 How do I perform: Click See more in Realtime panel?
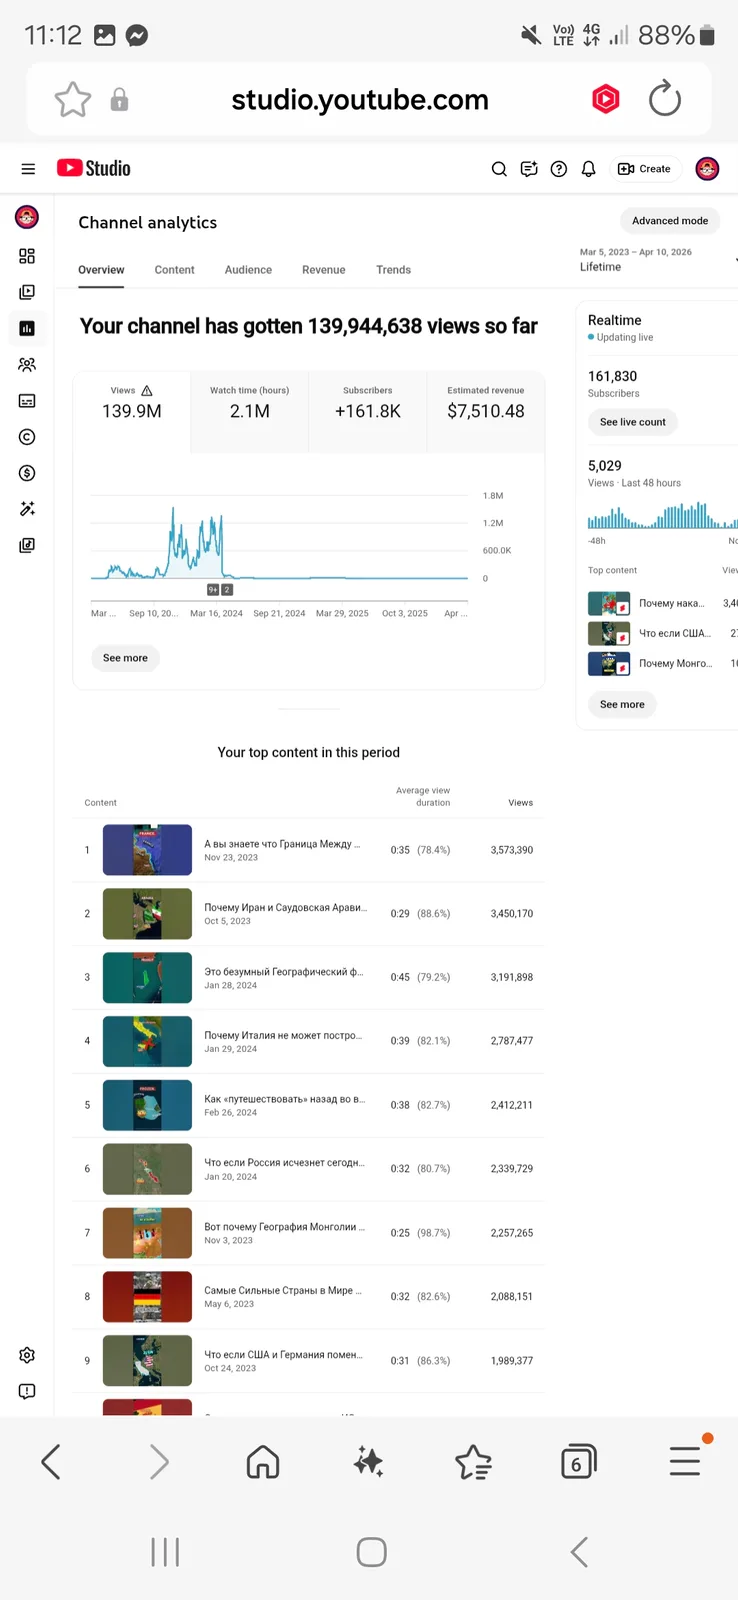click(621, 704)
